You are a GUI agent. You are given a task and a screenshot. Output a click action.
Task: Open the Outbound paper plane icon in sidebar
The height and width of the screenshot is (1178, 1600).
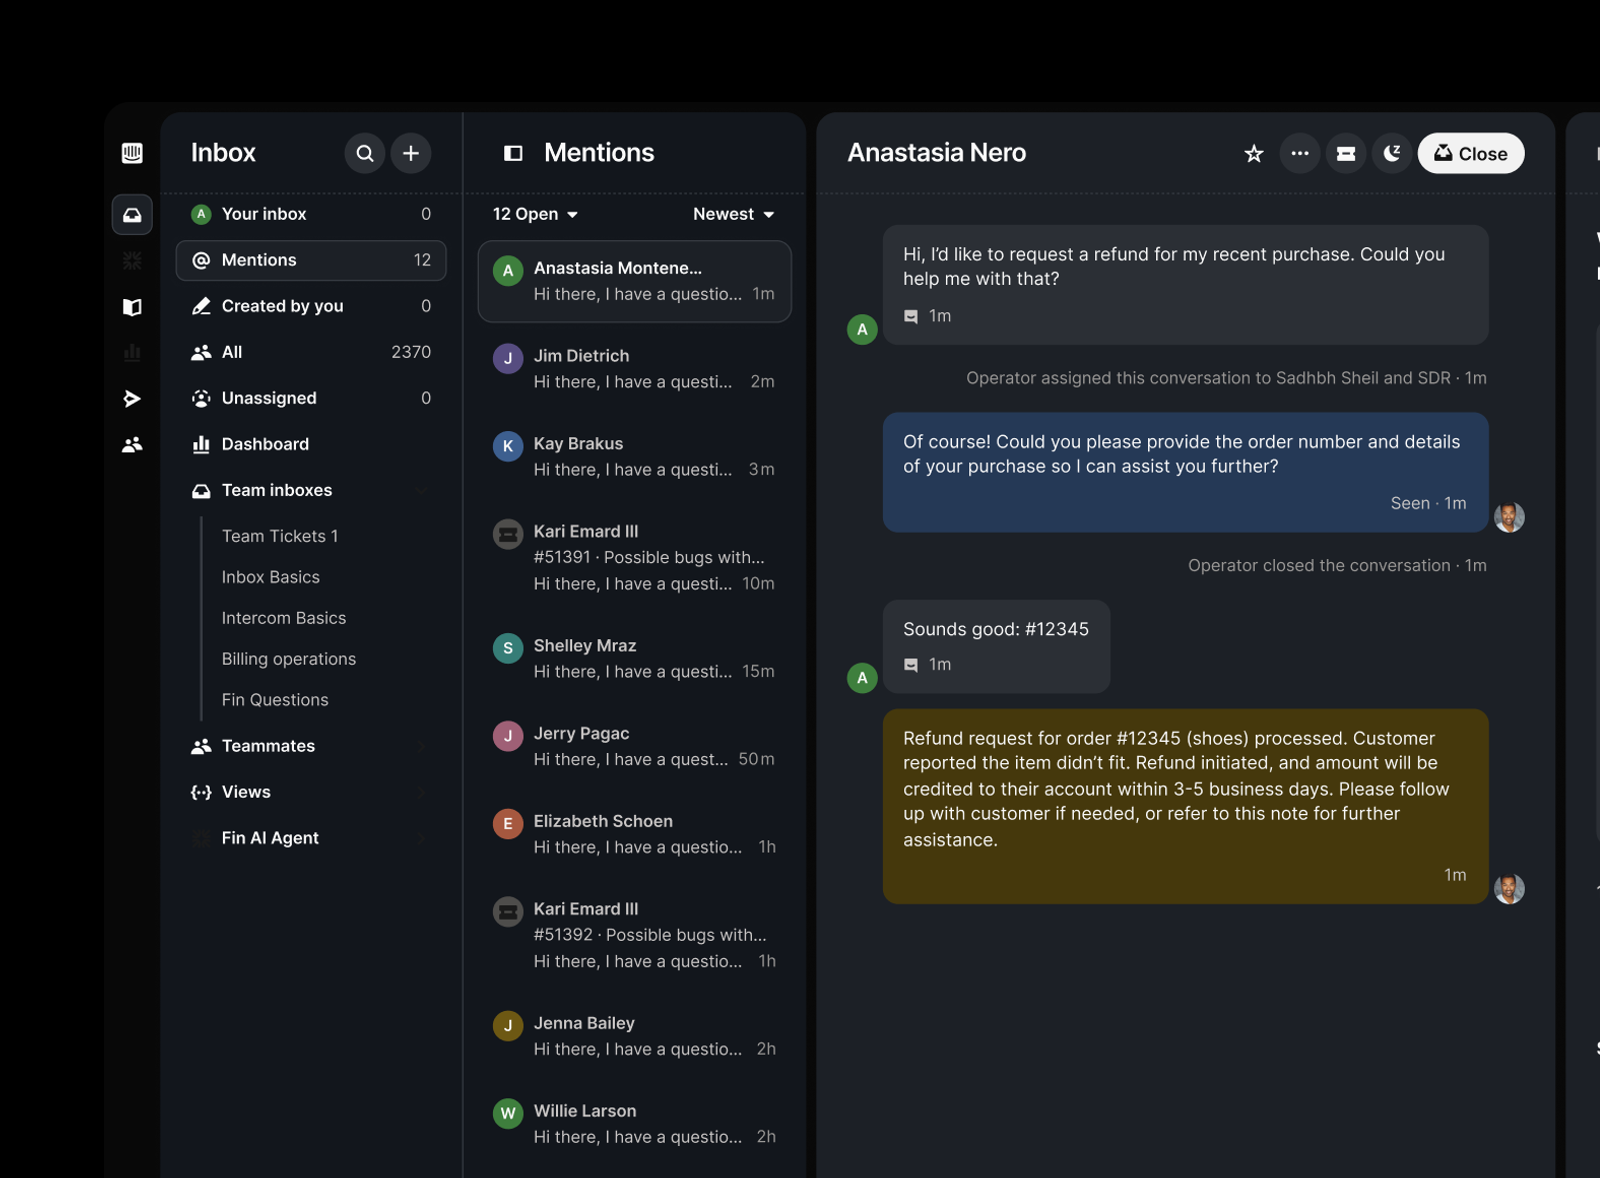click(132, 399)
